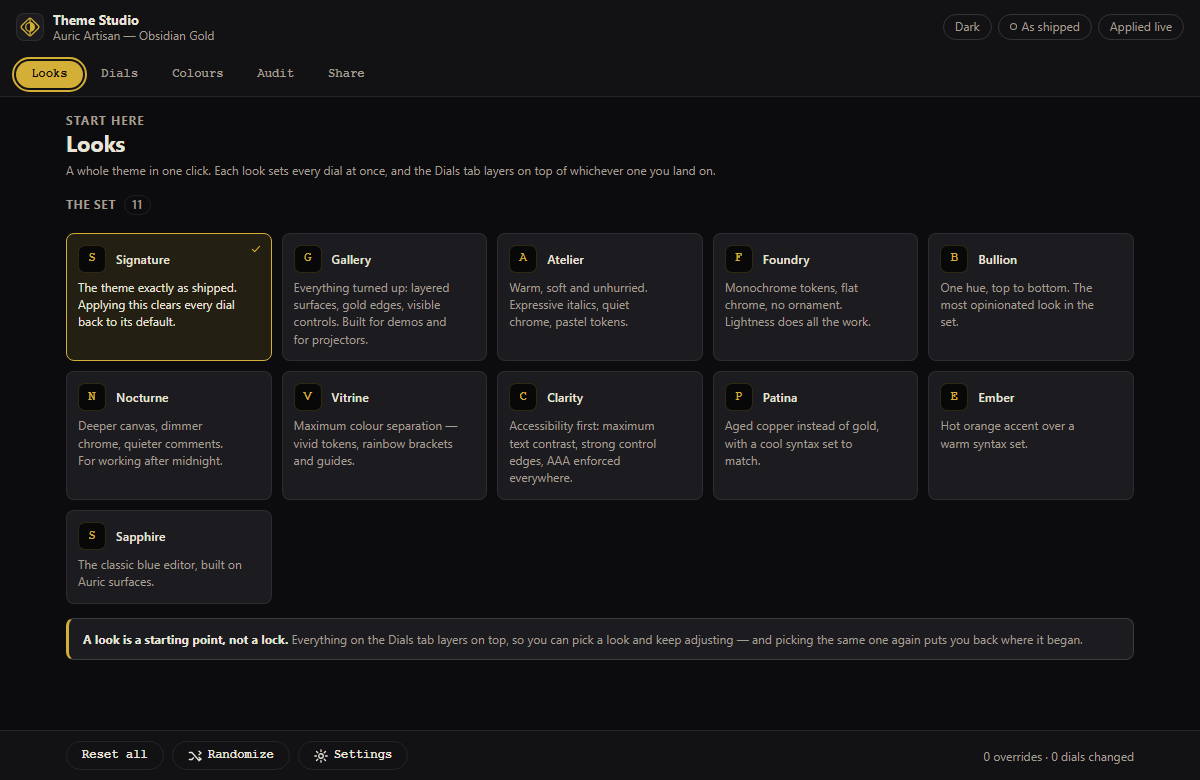Click the Theme Studio title text

click(96, 20)
